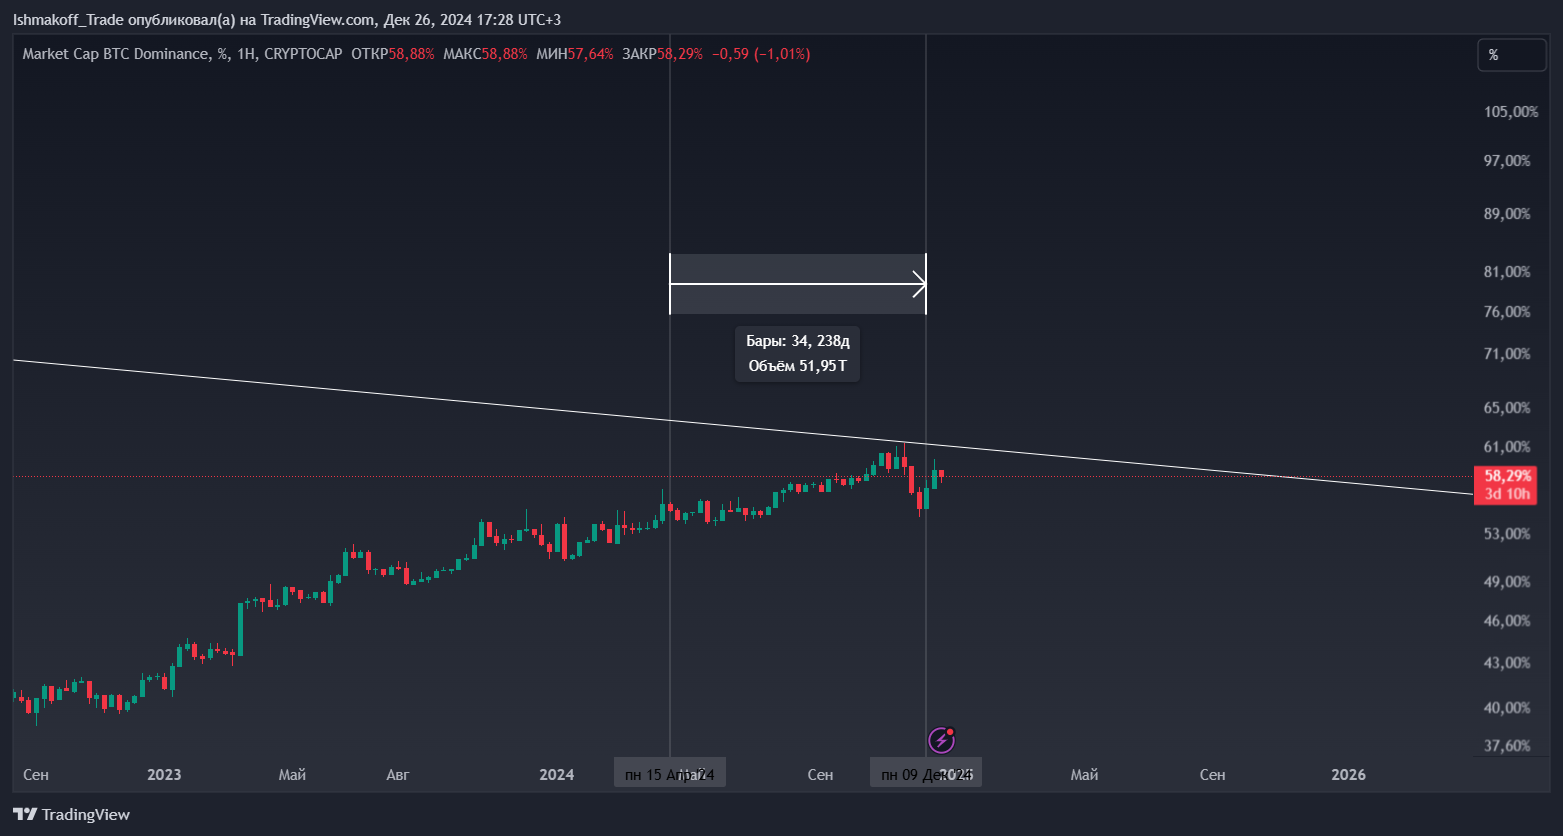Image resolution: width=1563 pixels, height=836 pixels.
Task: Click the 2026 label on time axis
Action: [1348, 775]
